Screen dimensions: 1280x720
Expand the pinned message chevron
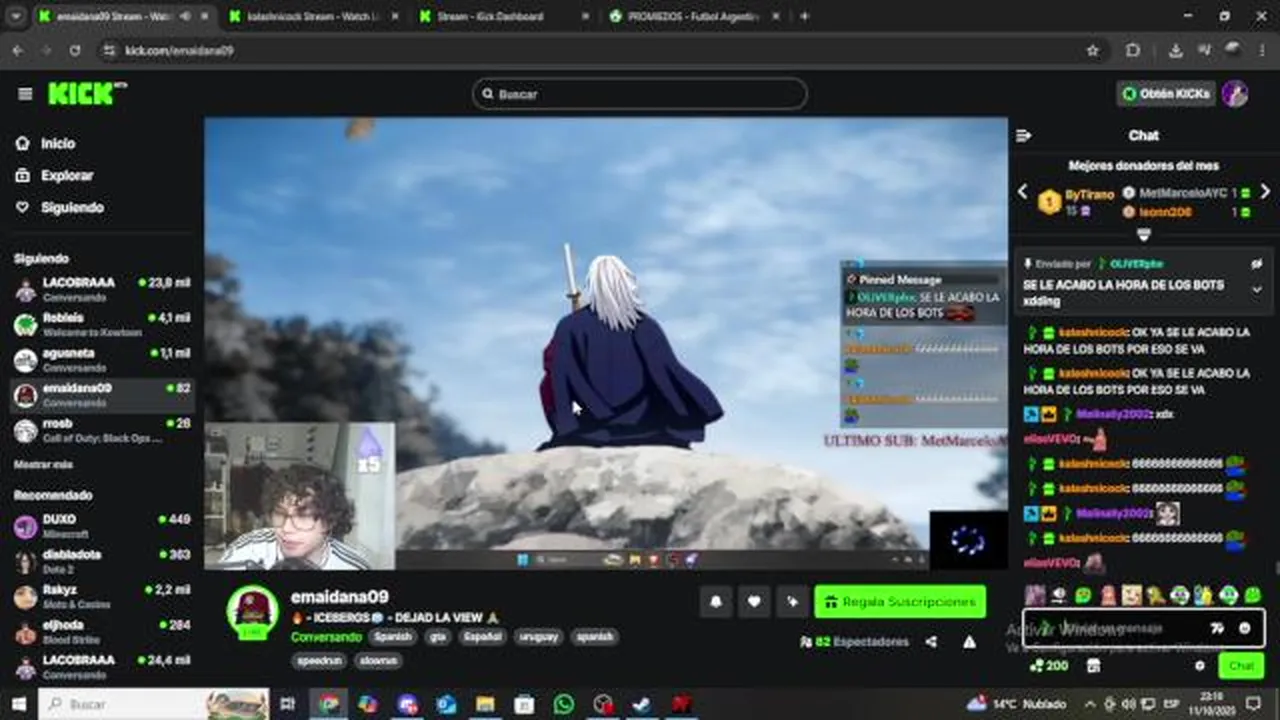pyautogui.click(x=1257, y=290)
